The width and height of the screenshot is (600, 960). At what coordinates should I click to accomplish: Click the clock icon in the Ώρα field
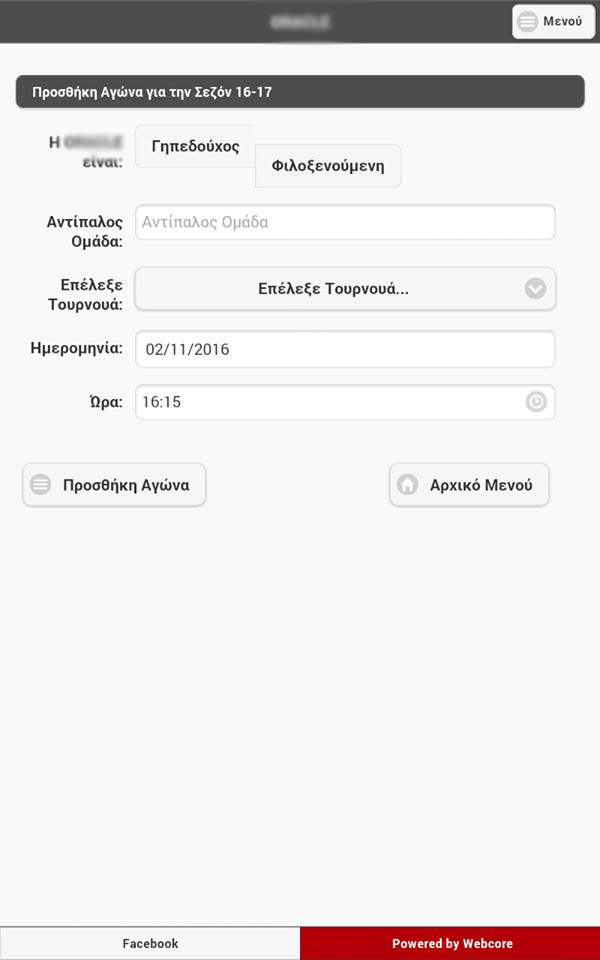coord(536,402)
